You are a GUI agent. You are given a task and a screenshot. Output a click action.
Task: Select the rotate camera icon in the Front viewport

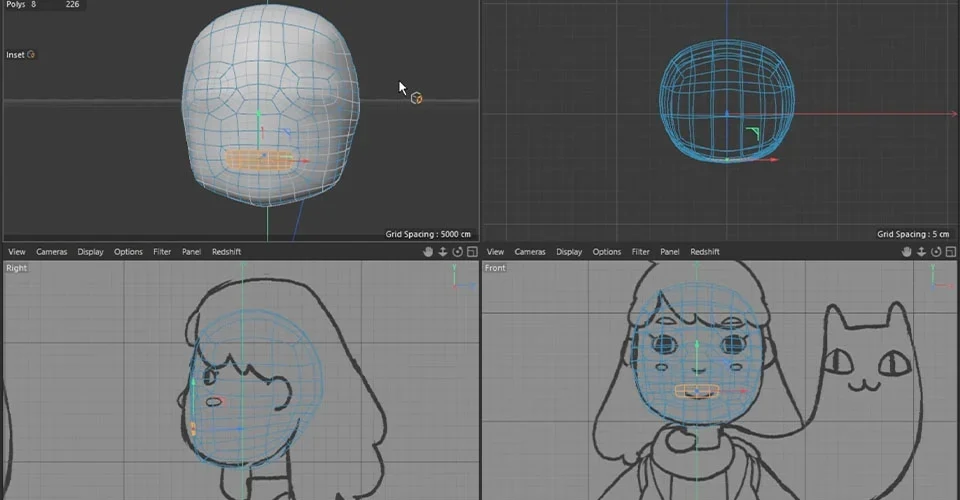936,252
